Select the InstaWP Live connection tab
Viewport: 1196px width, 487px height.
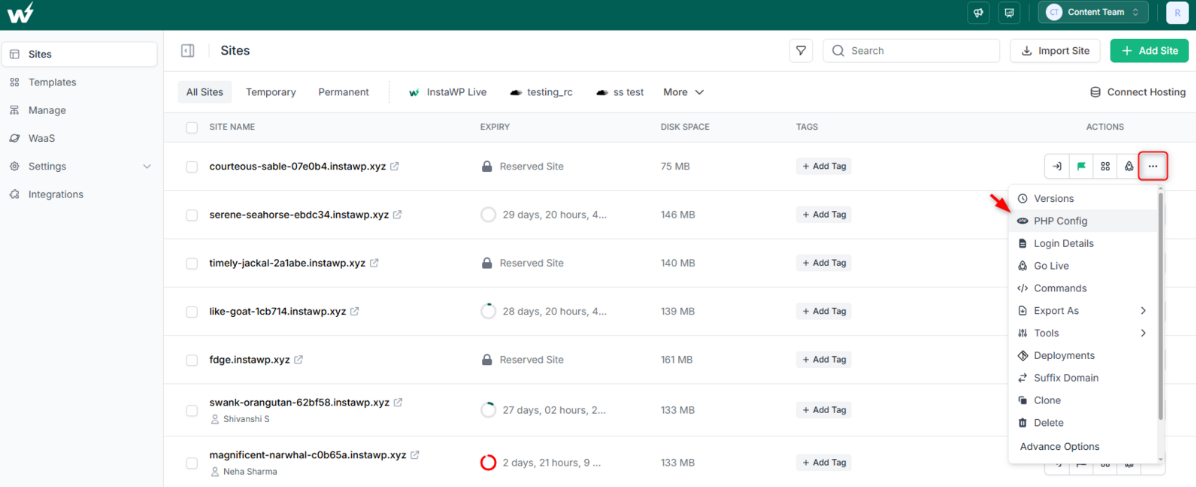pyautogui.click(x=448, y=92)
